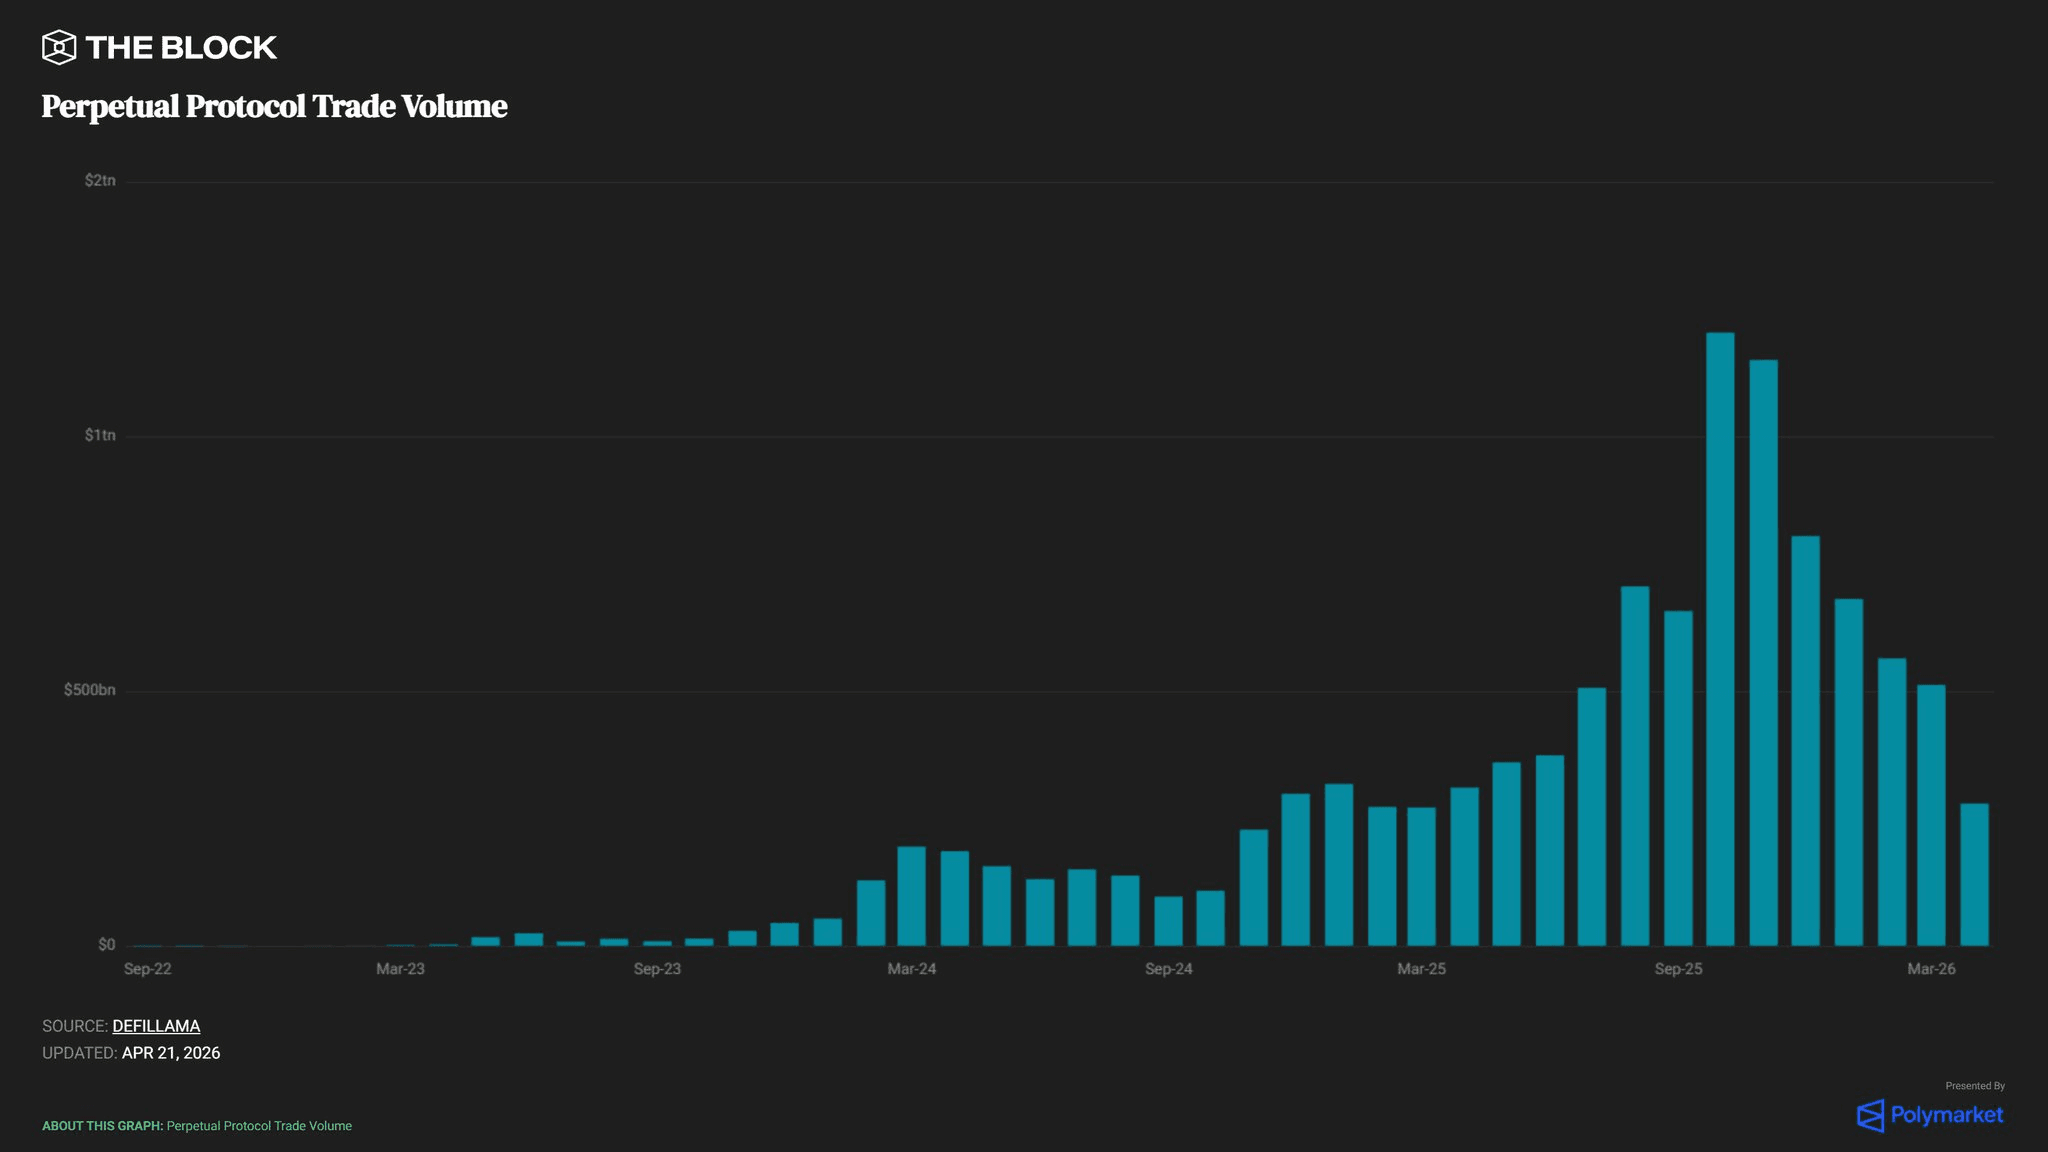The height and width of the screenshot is (1152, 2048).
Task: Open the DEFILLAMA source link
Action: [x=156, y=1026]
